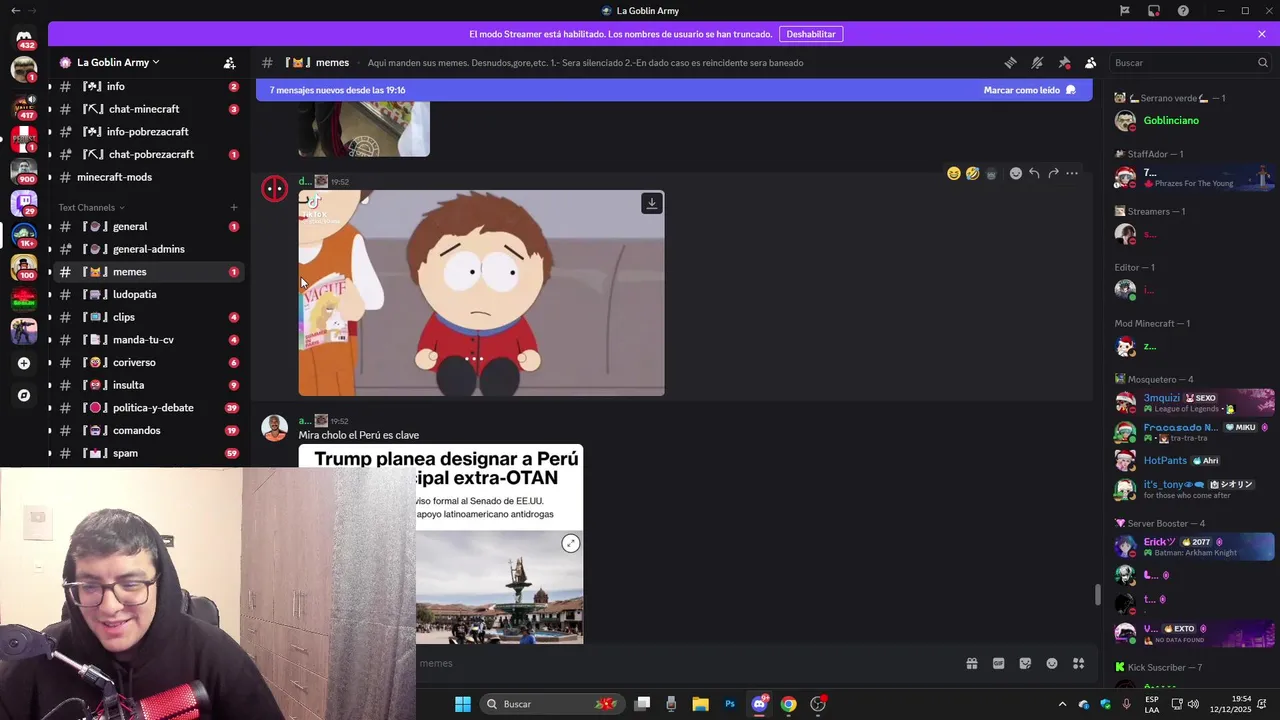Open member HotPants profile

click(1193, 461)
